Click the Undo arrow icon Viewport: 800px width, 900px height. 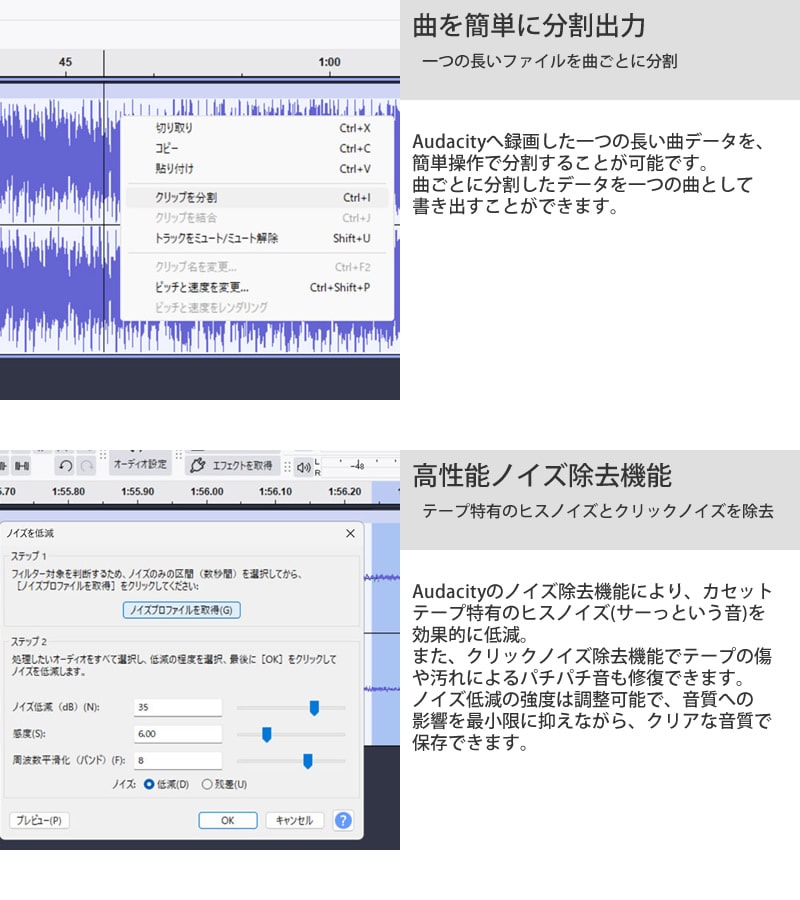65,466
